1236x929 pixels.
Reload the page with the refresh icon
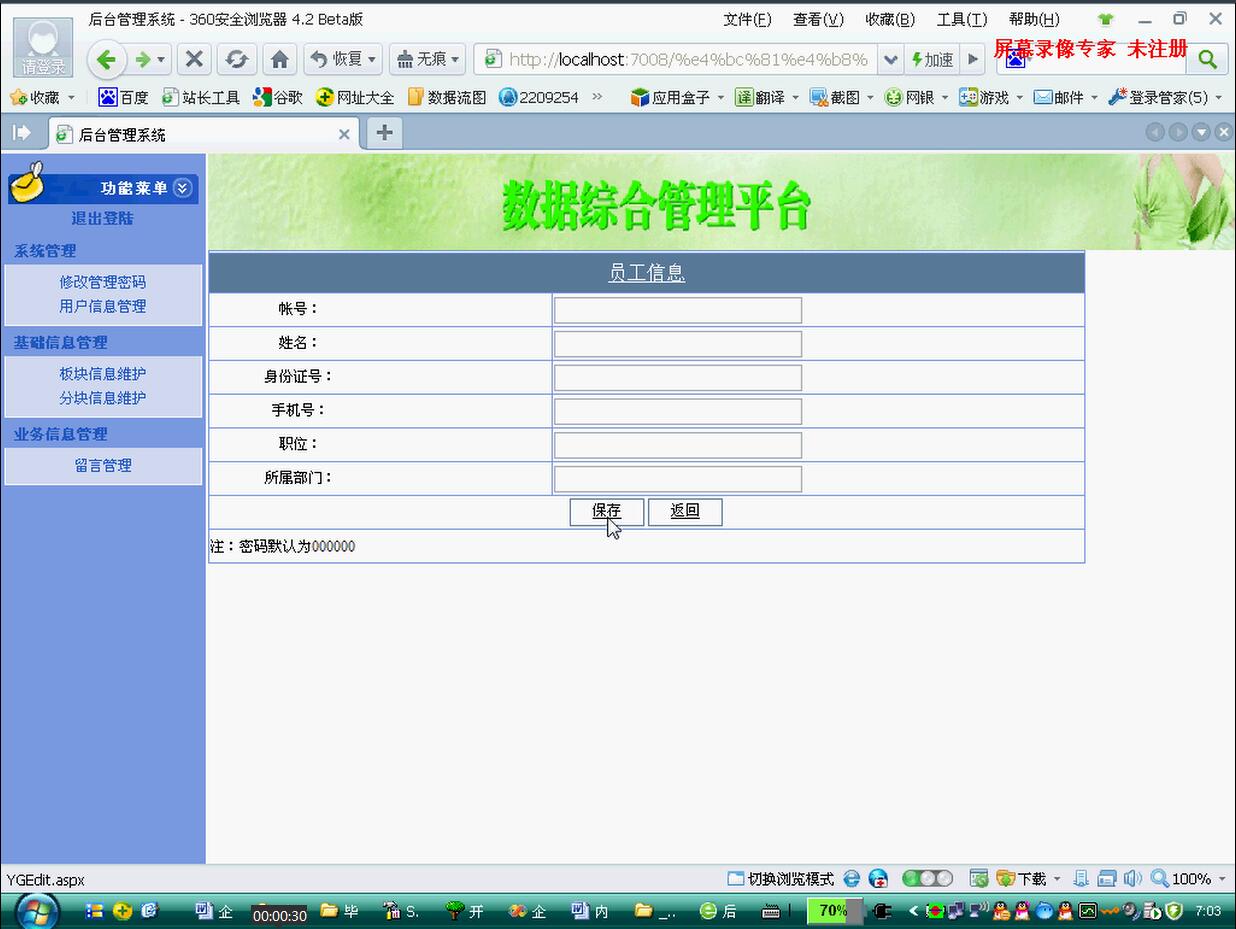[236, 60]
